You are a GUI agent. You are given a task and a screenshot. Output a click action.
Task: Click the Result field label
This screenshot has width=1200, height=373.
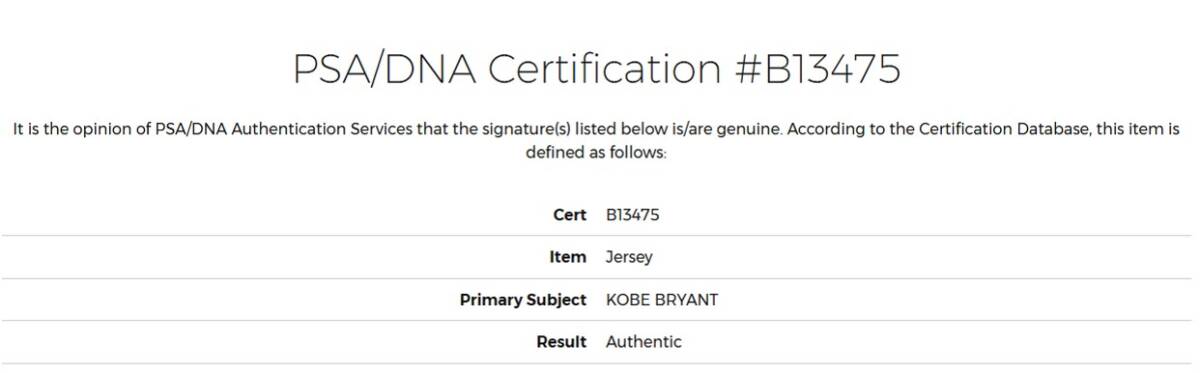[x=561, y=342]
